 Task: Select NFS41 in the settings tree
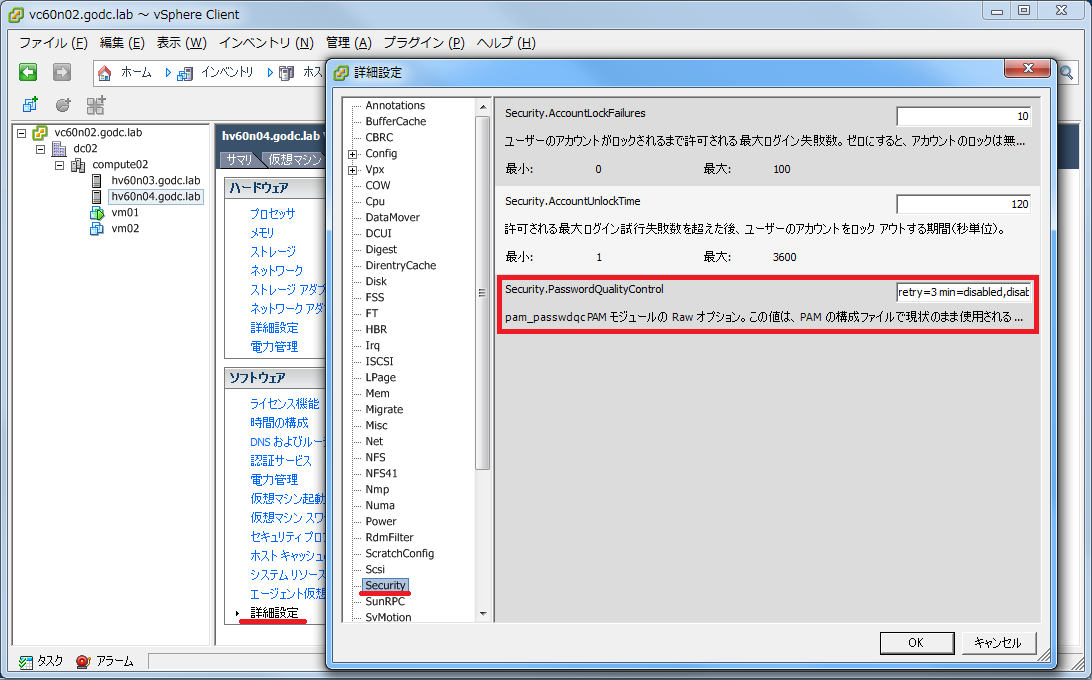(x=381, y=474)
